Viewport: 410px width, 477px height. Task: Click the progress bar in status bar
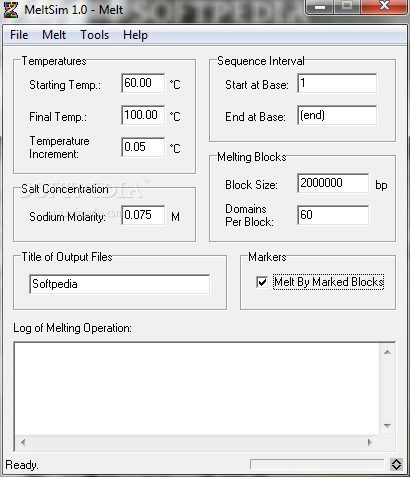click(317, 464)
